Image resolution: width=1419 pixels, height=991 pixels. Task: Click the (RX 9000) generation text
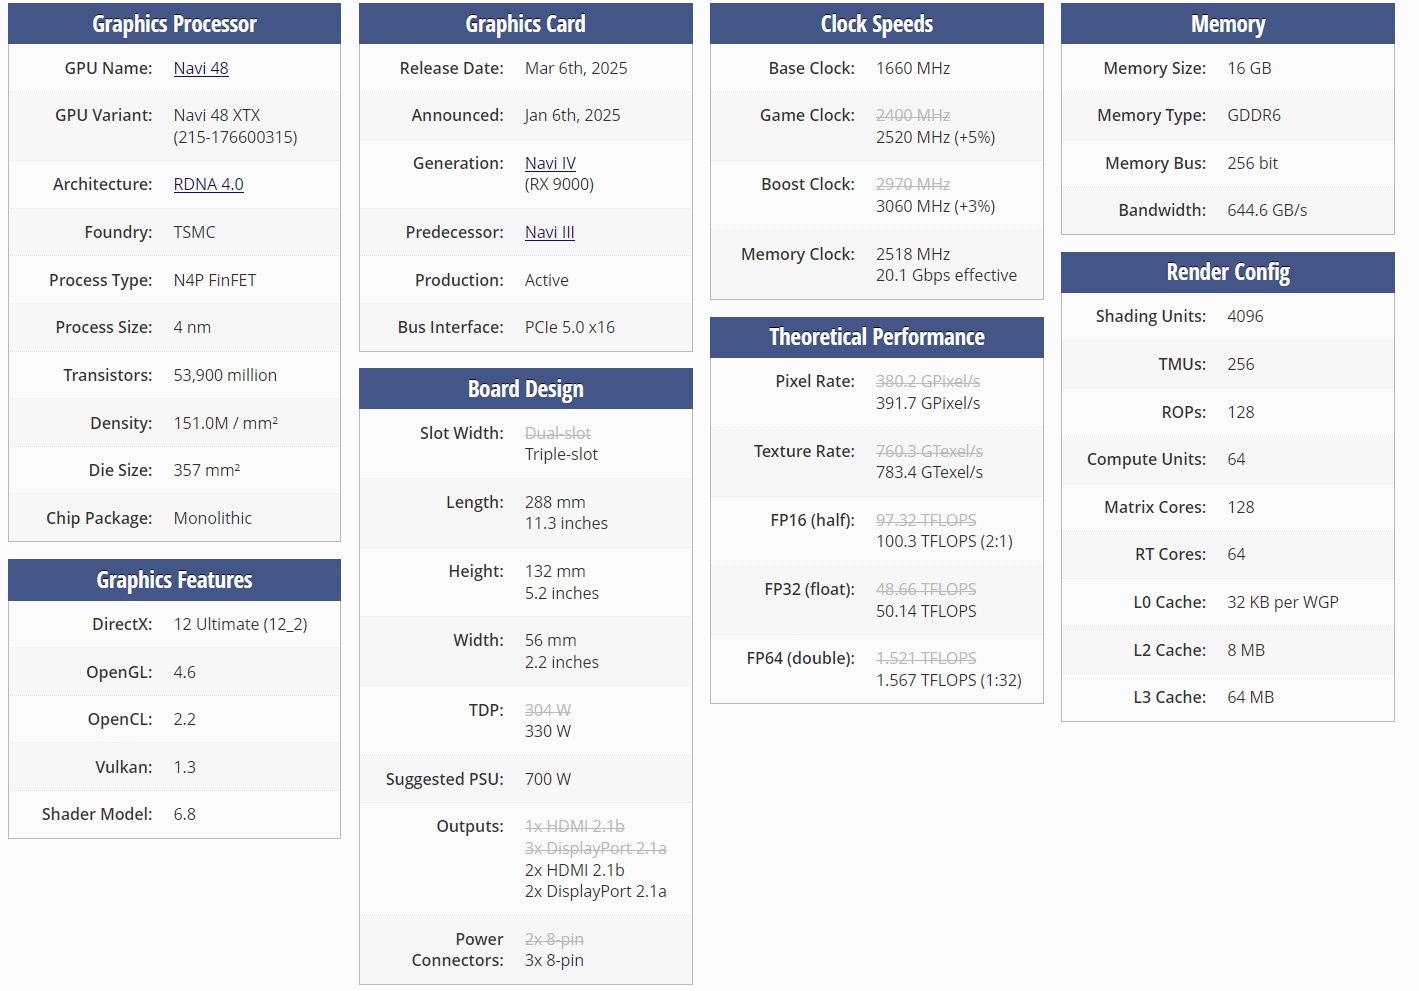559,184
